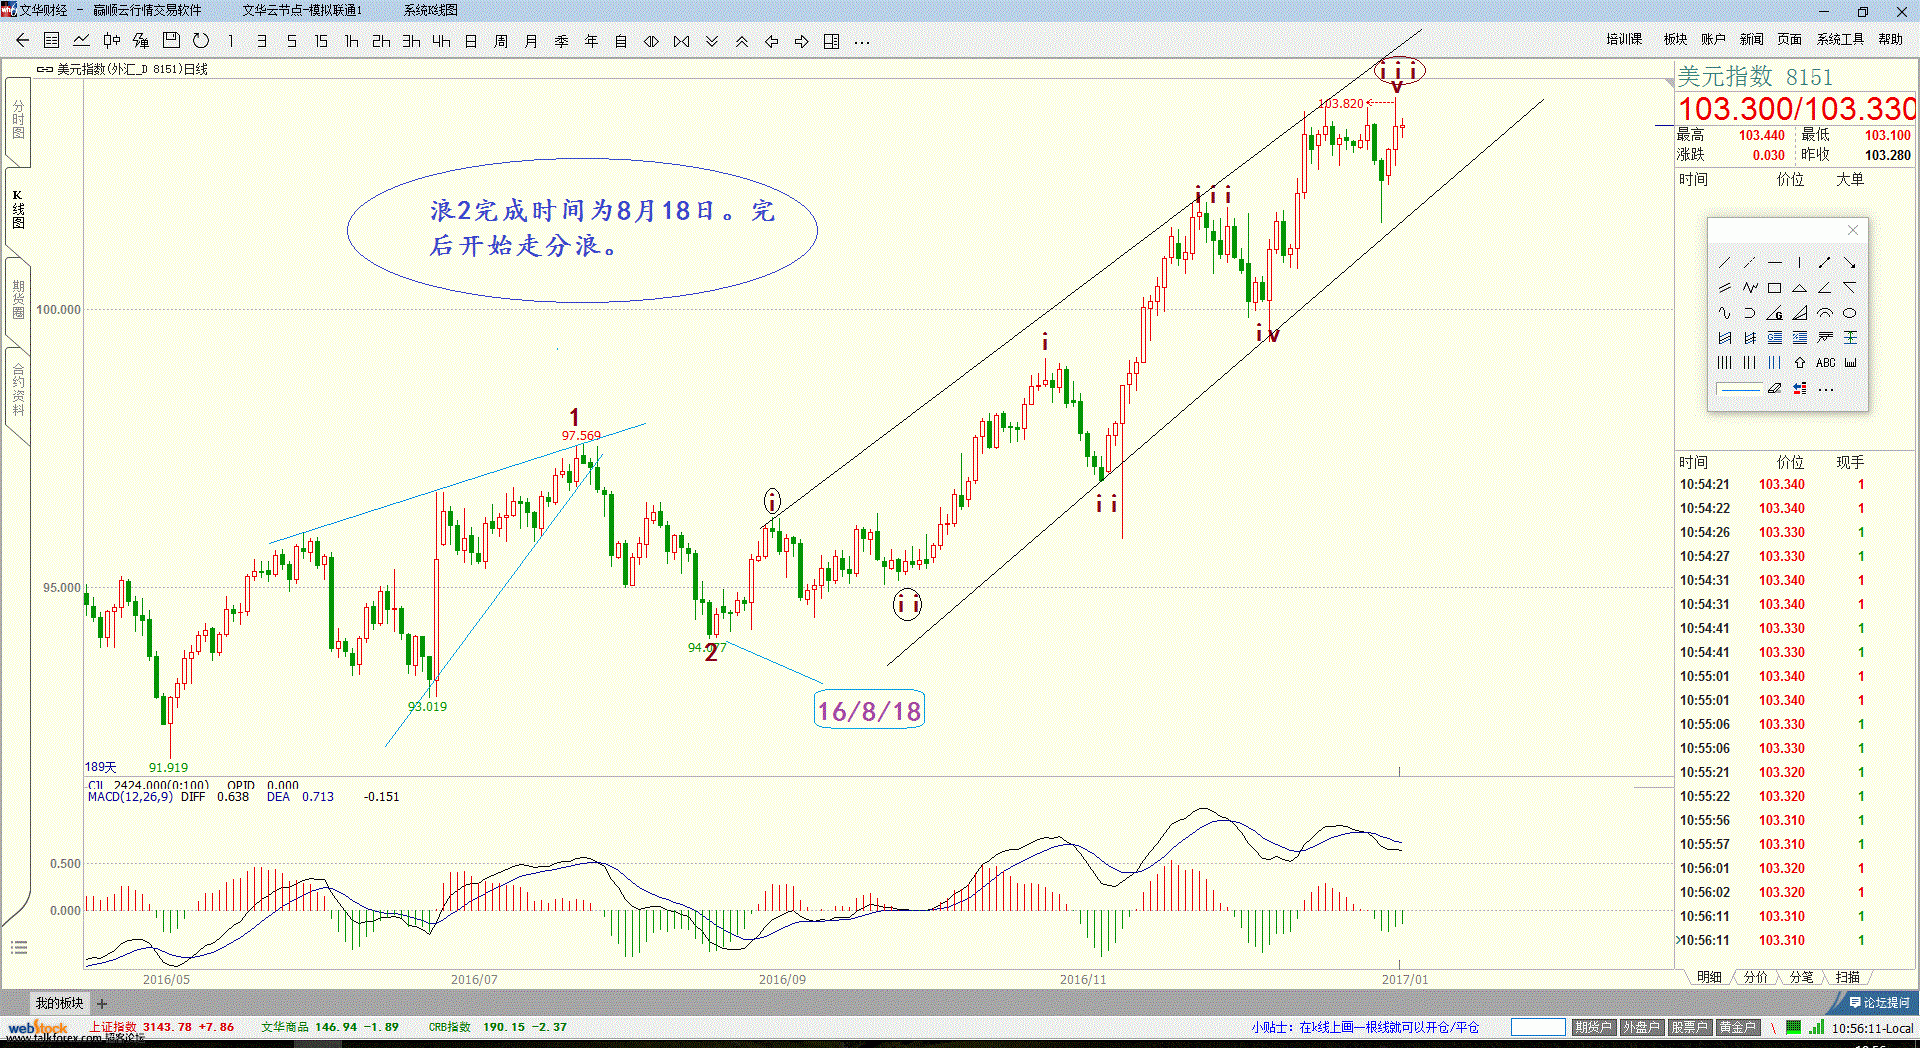Screen dimensions: 1920x1048
Task: Select the horizontal line drawing tool
Action: point(1775,262)
